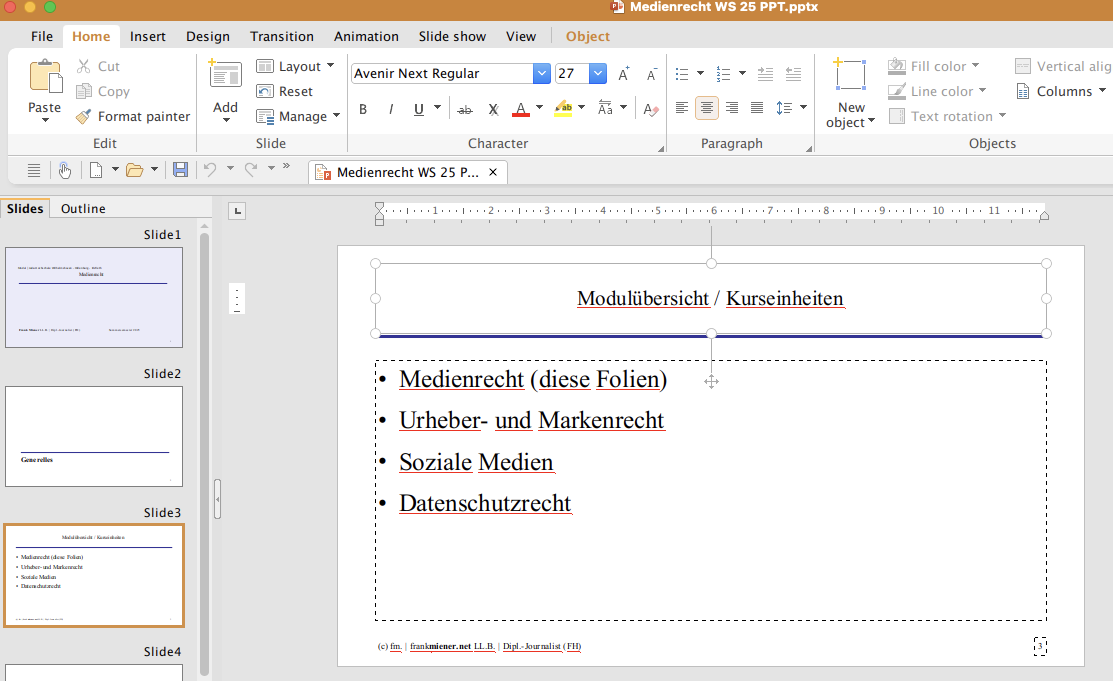Click the touch mode hand icon
1113x681 pixels.
pos(65,170)
